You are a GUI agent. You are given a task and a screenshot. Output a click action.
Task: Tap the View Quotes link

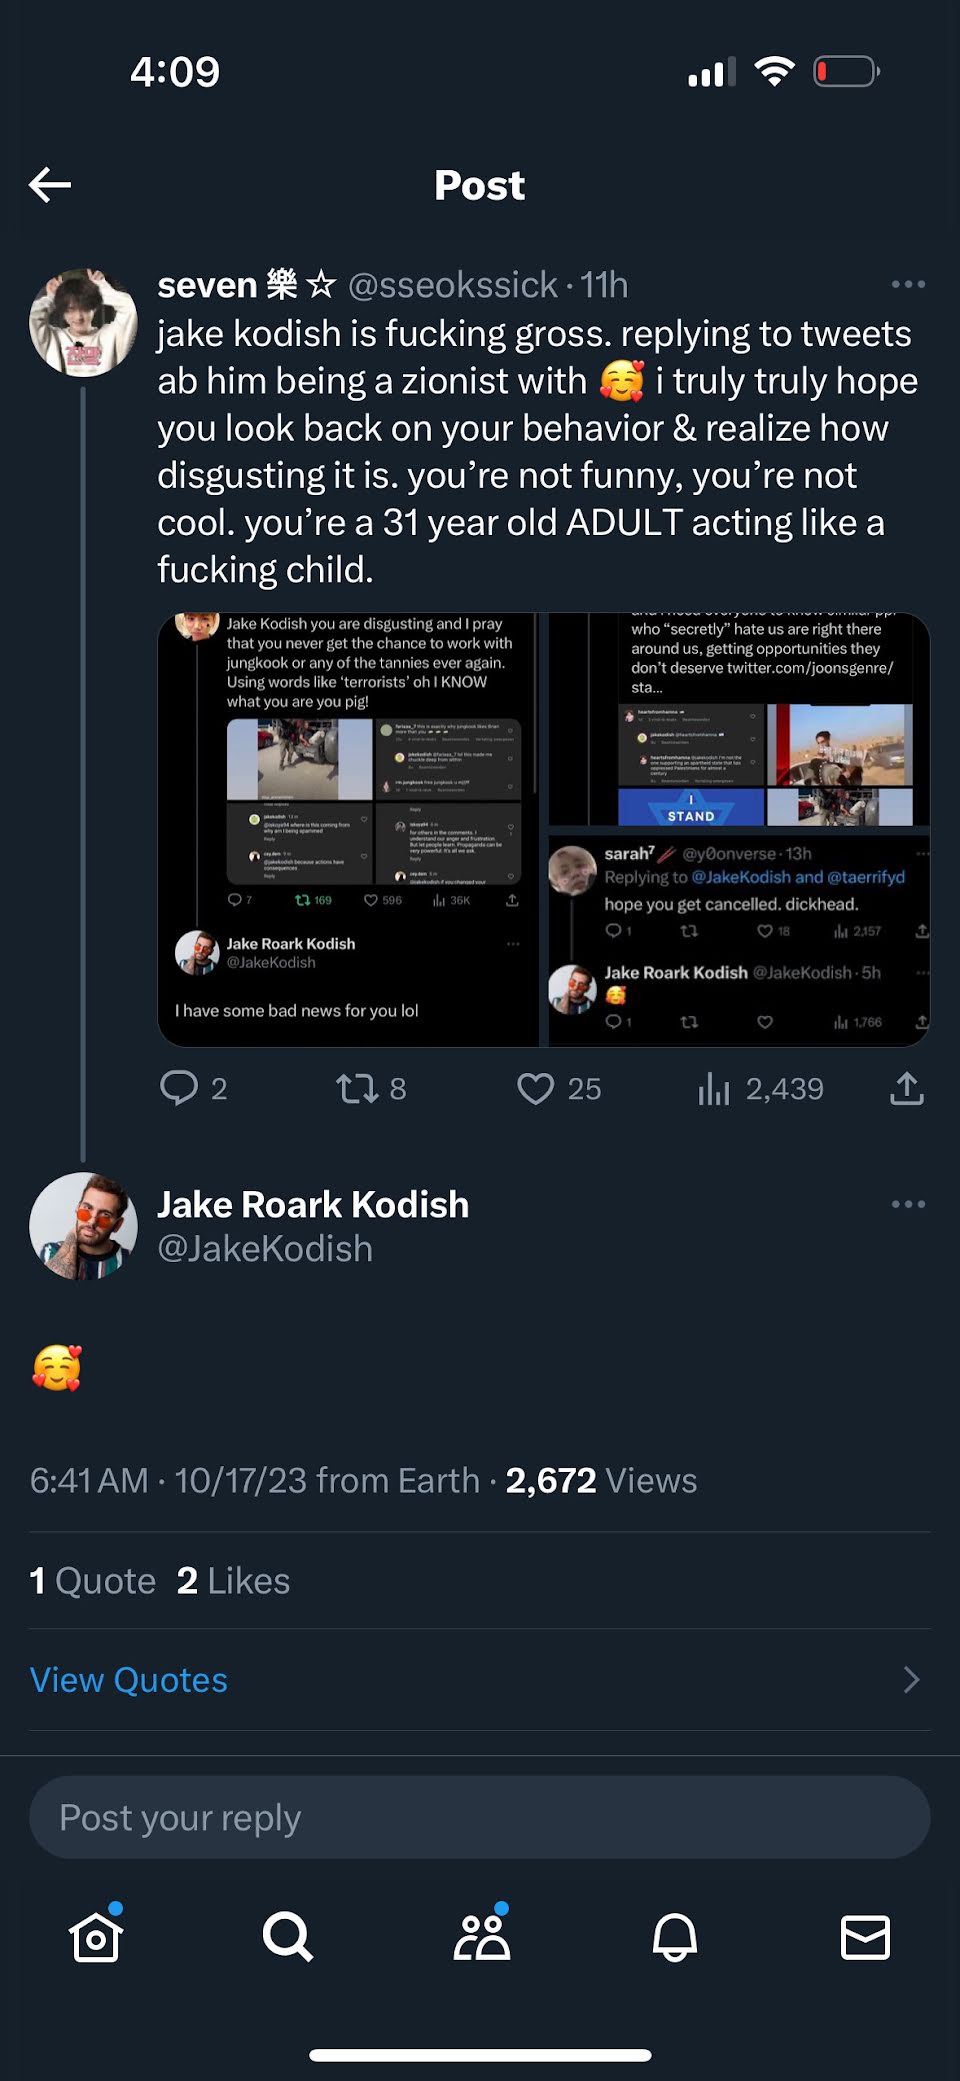click(x=129, y=1680)
